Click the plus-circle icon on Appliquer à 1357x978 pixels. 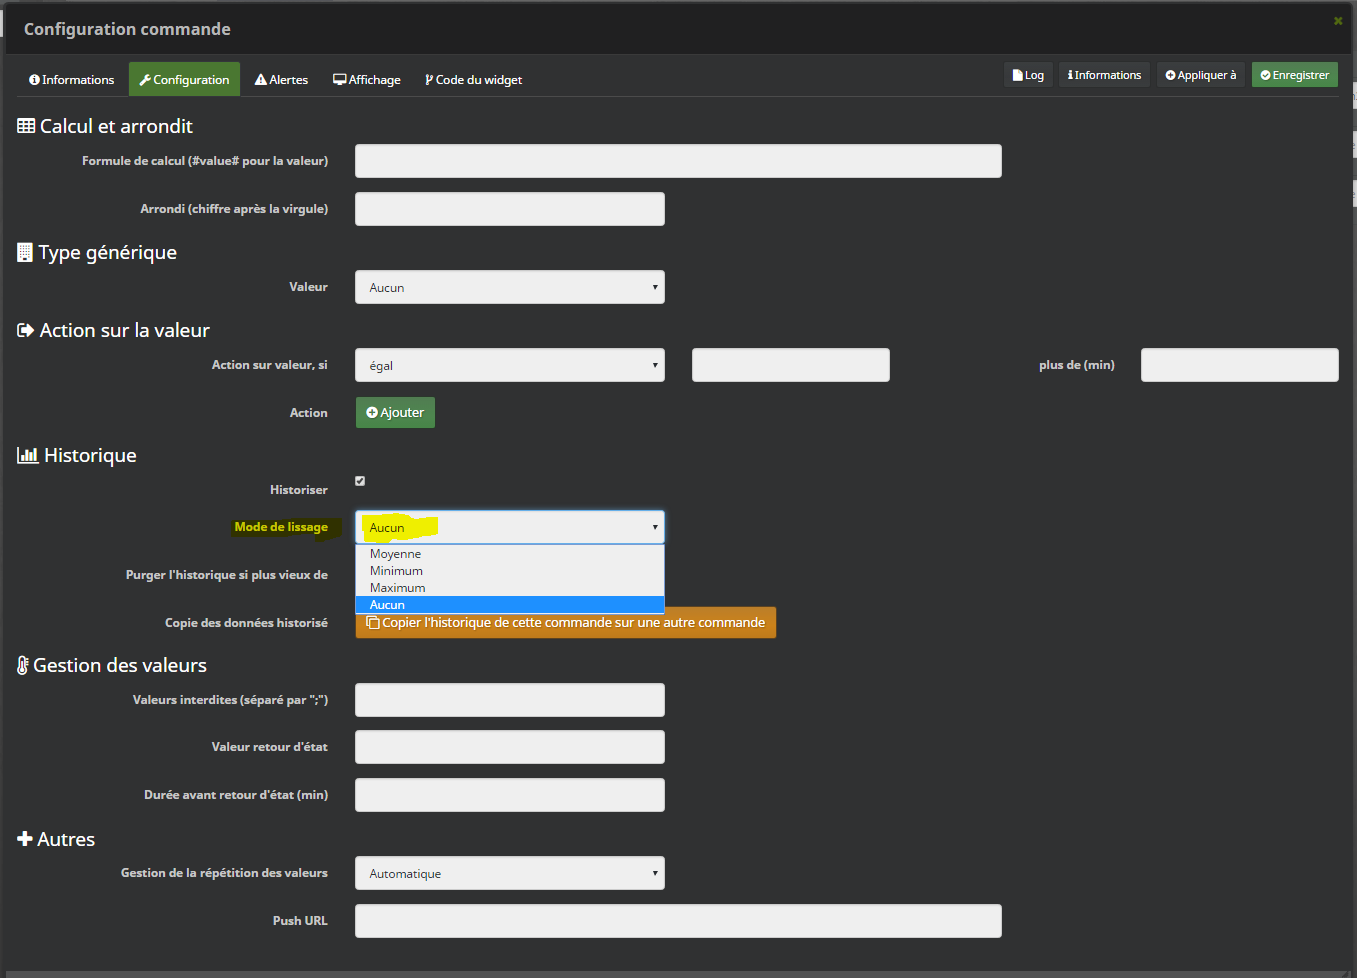click(x=1171, y=75)
